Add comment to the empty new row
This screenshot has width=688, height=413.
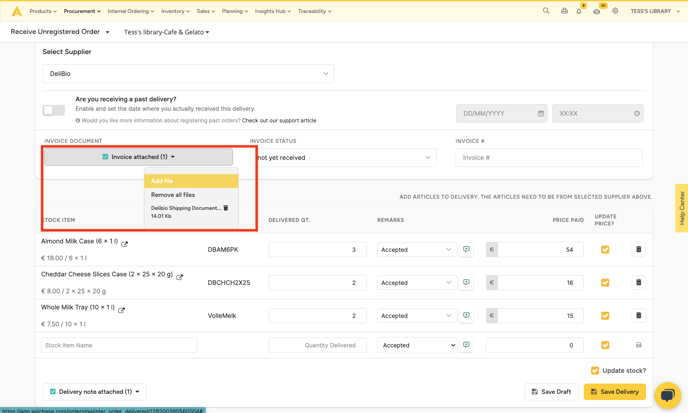tap(466, 345)
